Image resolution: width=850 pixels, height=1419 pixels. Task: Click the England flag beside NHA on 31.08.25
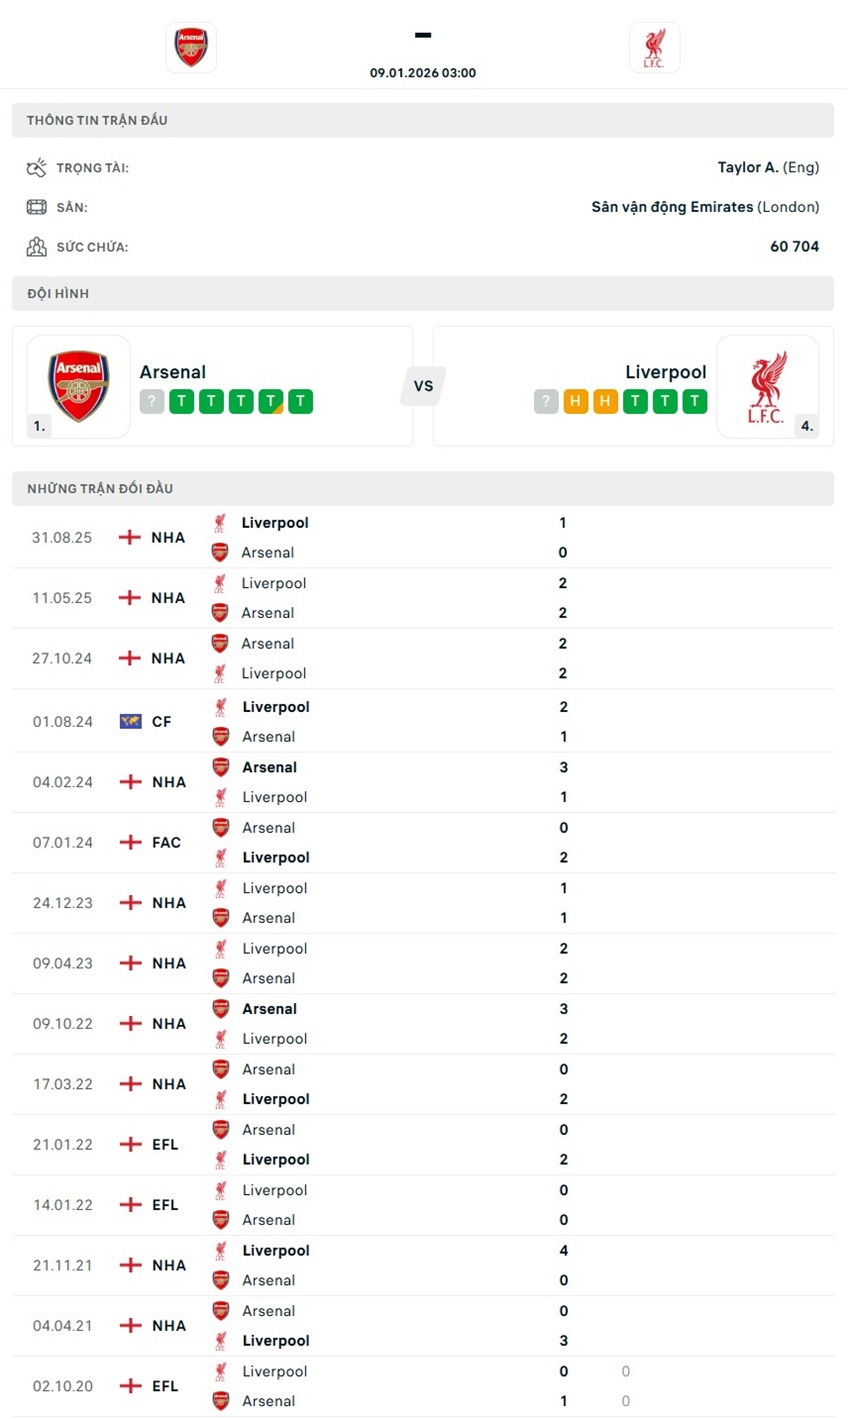coord(129,537)
